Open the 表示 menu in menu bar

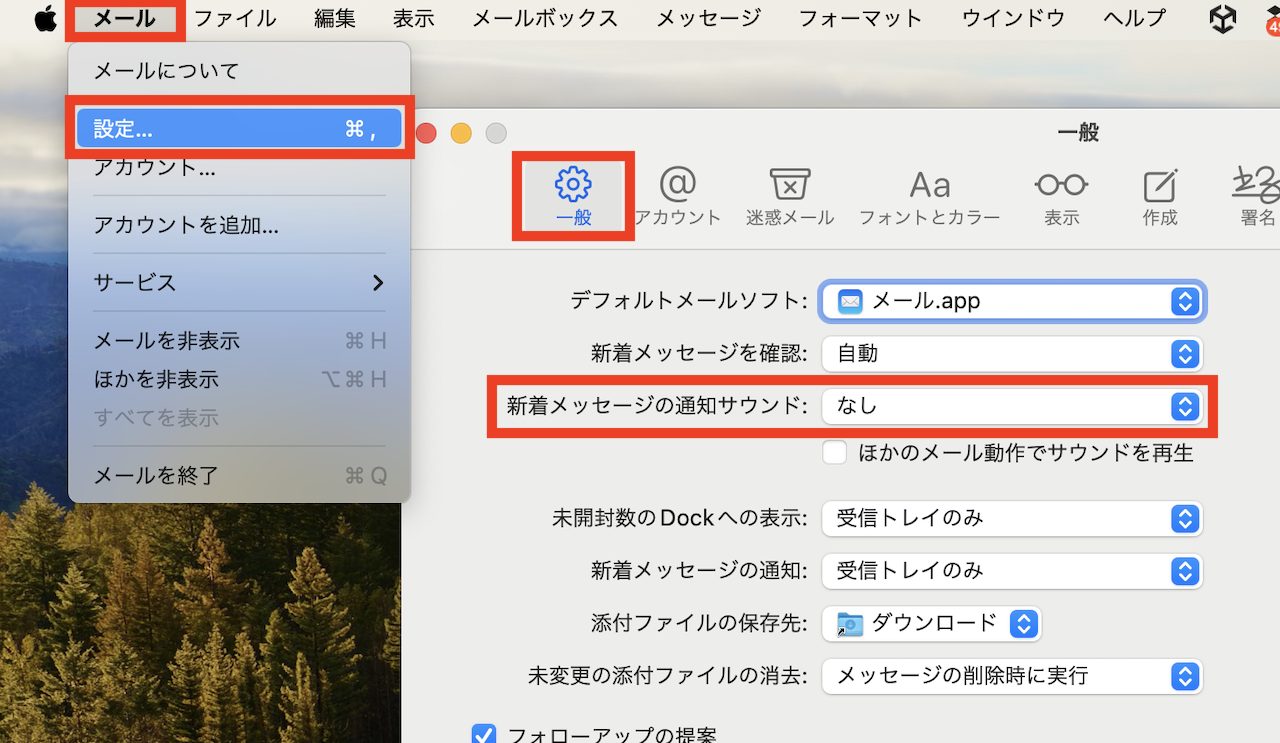coord(414,18)
